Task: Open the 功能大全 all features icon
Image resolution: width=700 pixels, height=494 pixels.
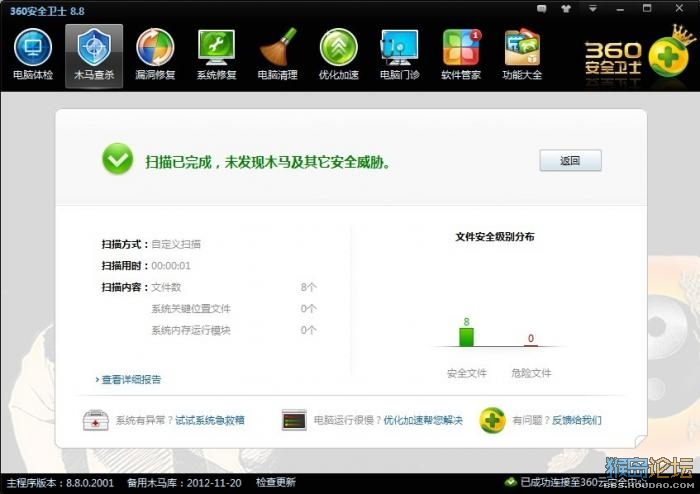Action: coord(522,54)
